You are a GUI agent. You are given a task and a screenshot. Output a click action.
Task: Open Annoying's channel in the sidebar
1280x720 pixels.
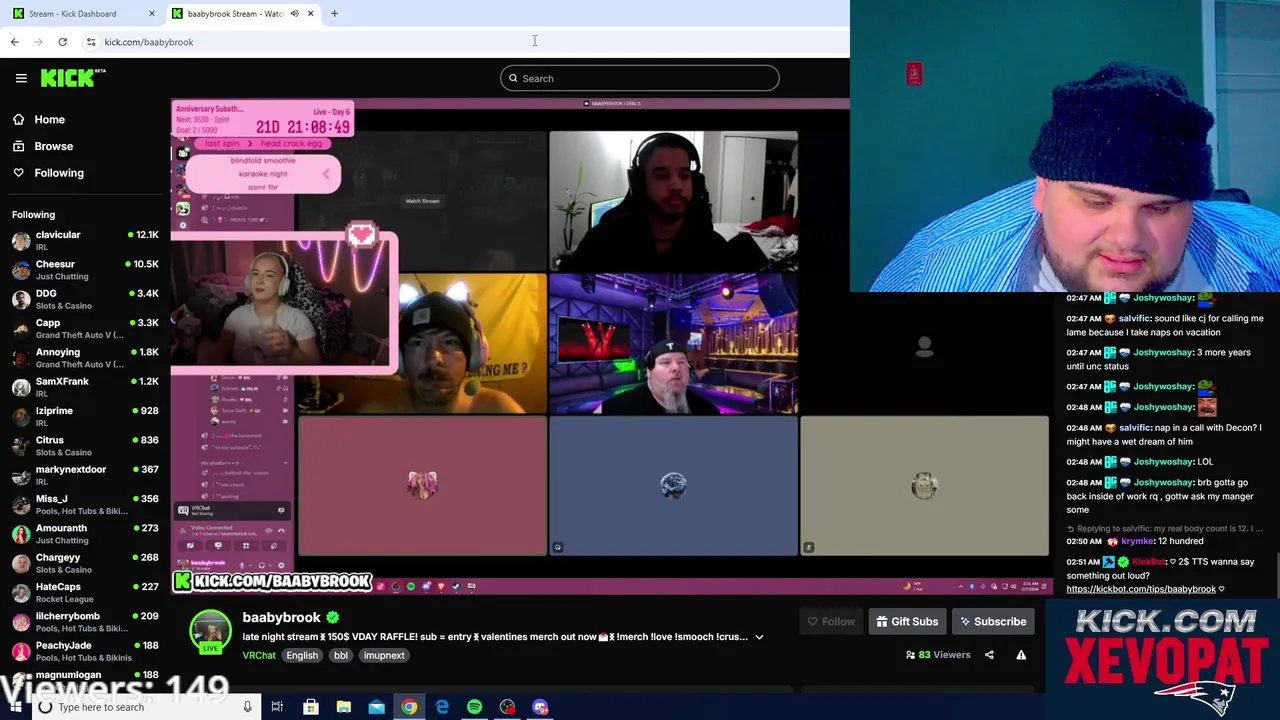pos(84,358)
